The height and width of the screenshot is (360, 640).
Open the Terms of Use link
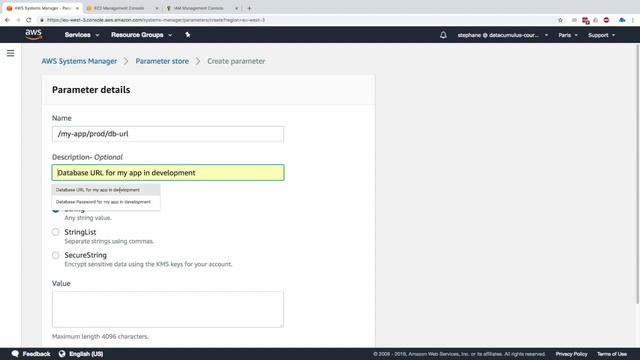click(x=612, y=354)
